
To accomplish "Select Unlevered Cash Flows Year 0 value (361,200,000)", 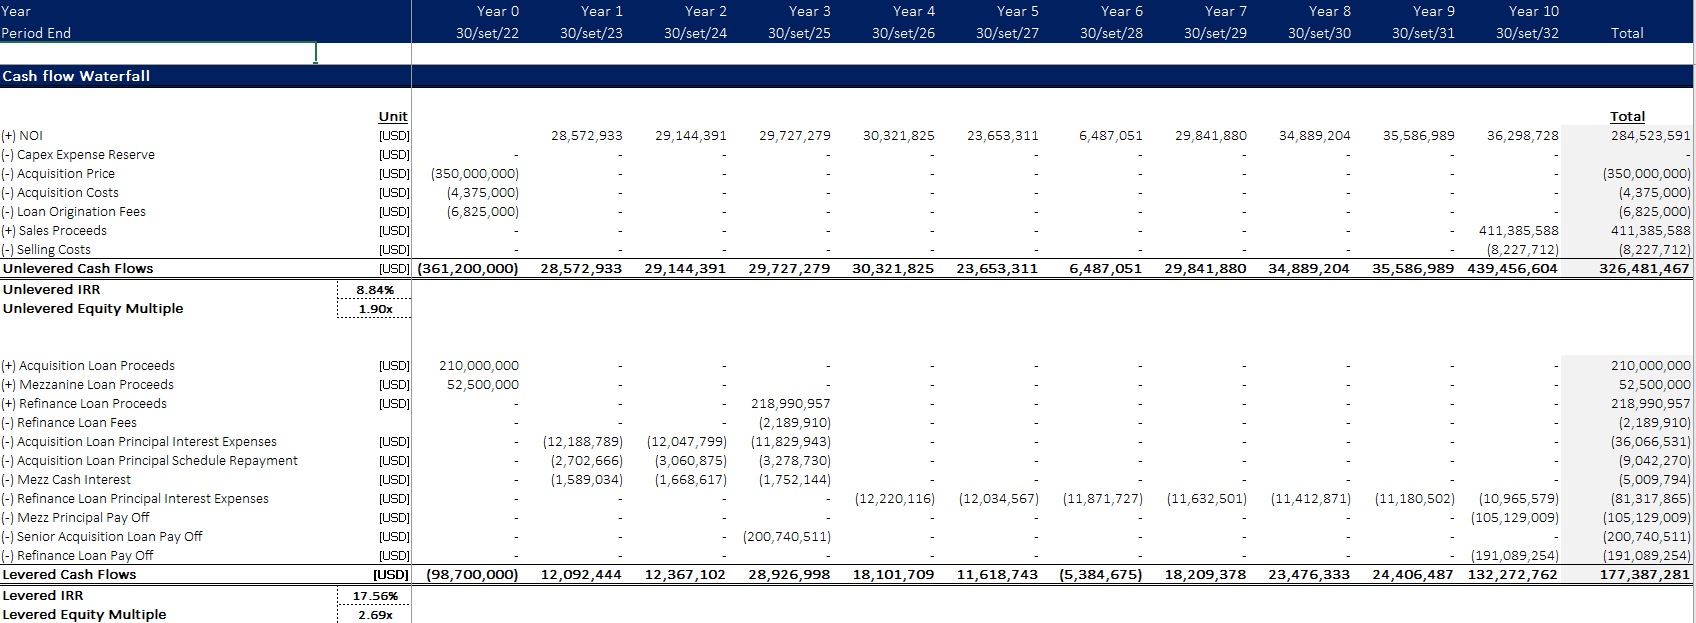I will click(x=468, y=269).
